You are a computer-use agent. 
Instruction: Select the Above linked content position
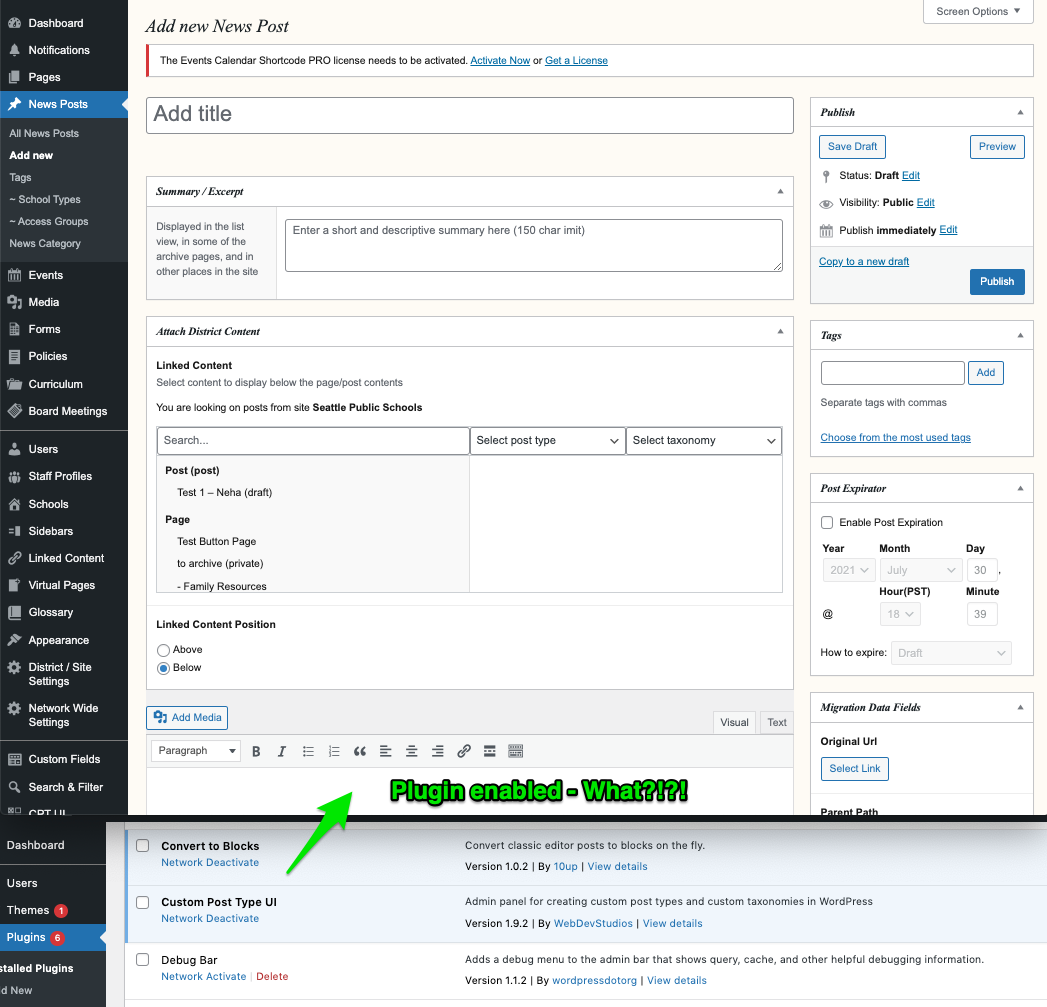coord(163,649)
